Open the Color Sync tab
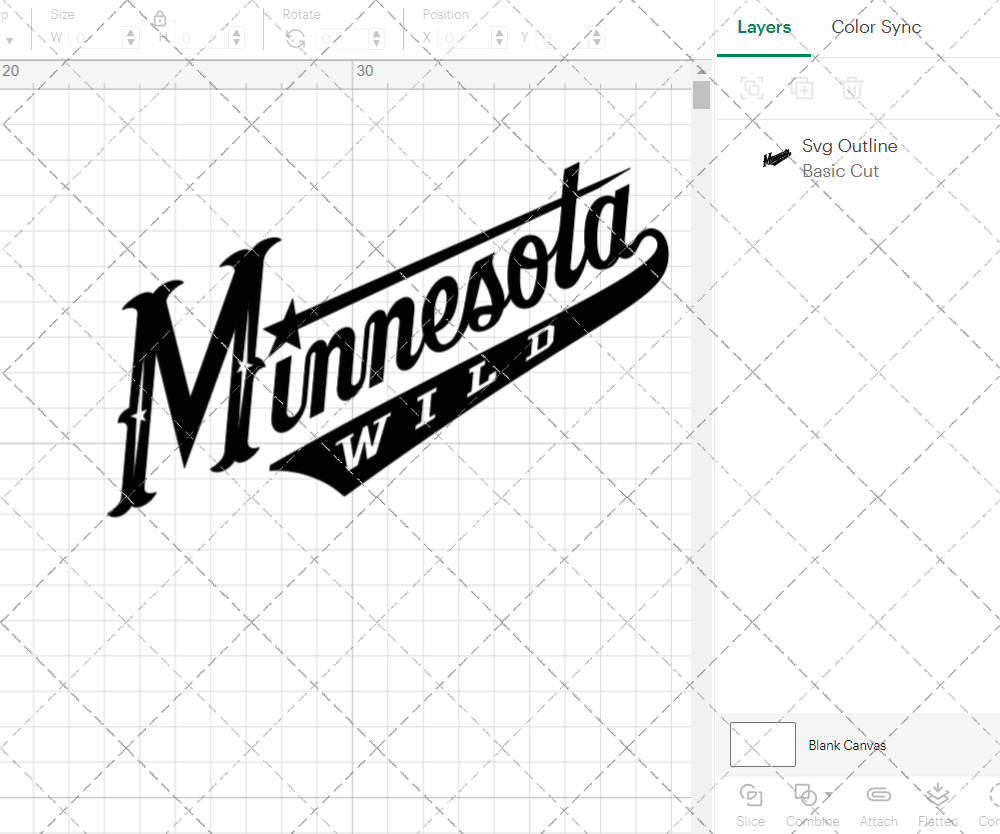1000x834 pixels. tap(876, 27)
